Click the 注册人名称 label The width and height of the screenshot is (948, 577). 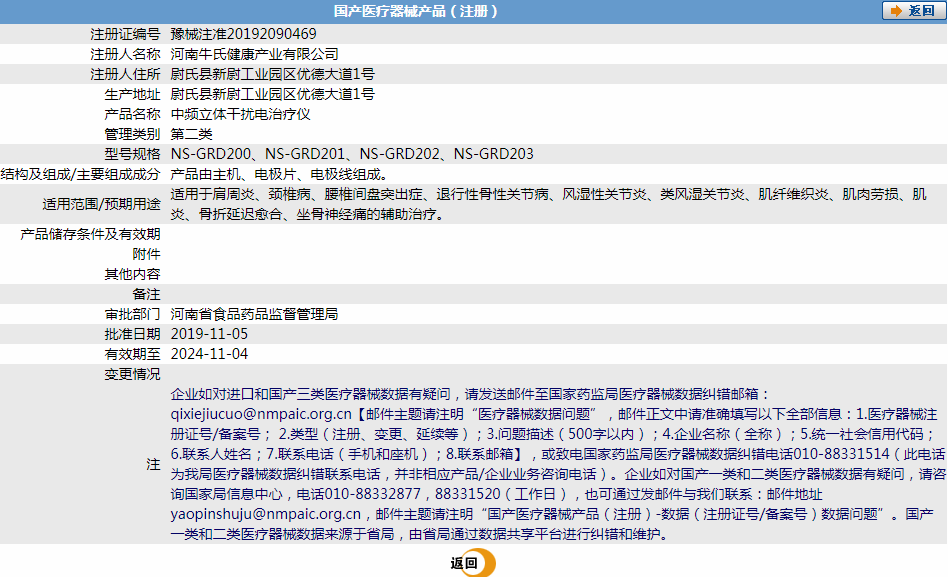point(125,54)
